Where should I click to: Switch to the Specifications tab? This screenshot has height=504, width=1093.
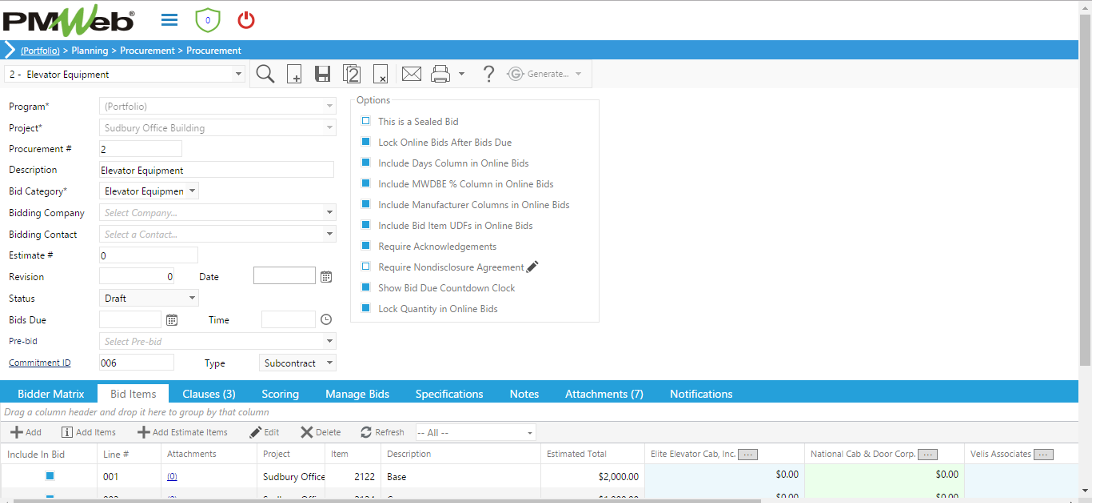(x=449, y=394)
